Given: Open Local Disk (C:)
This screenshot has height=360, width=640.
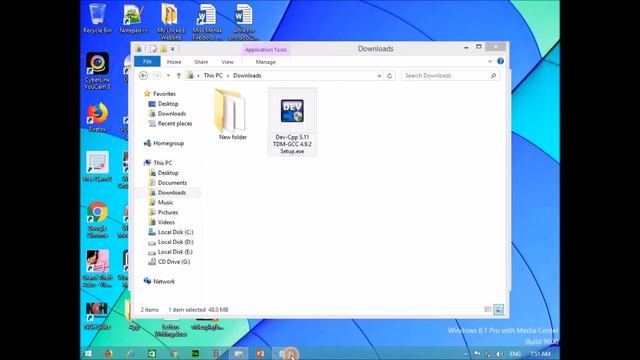Looking at the screenshot, I should point(176,232).
